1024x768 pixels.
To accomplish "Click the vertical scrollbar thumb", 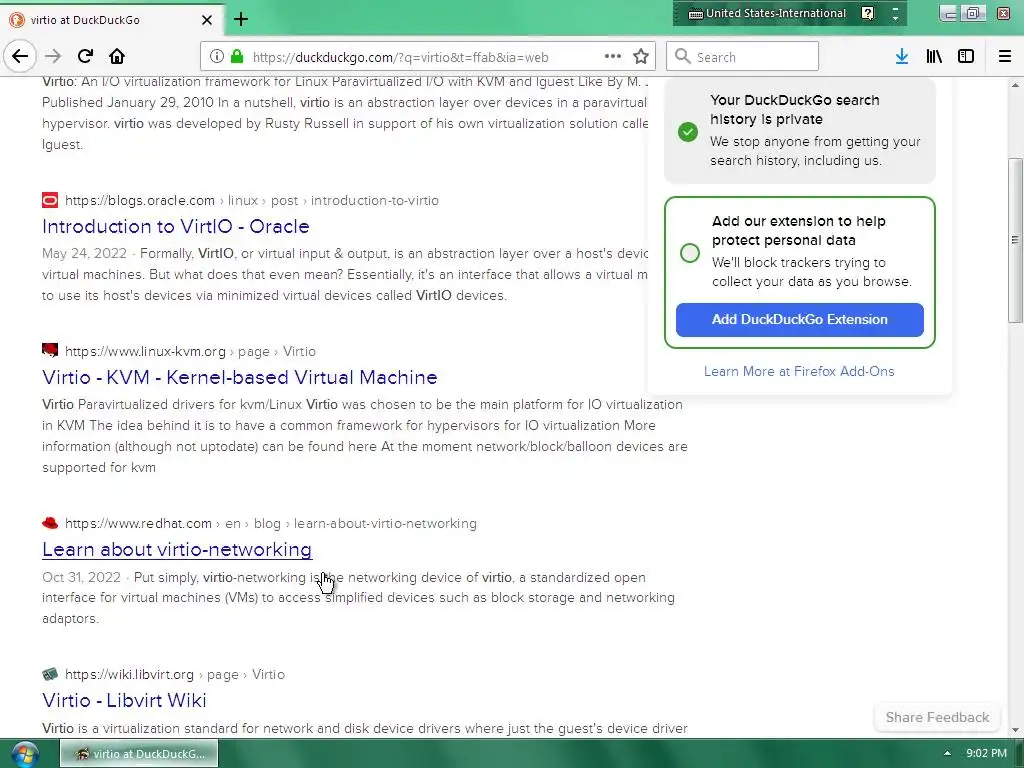I will point(1014,240).
